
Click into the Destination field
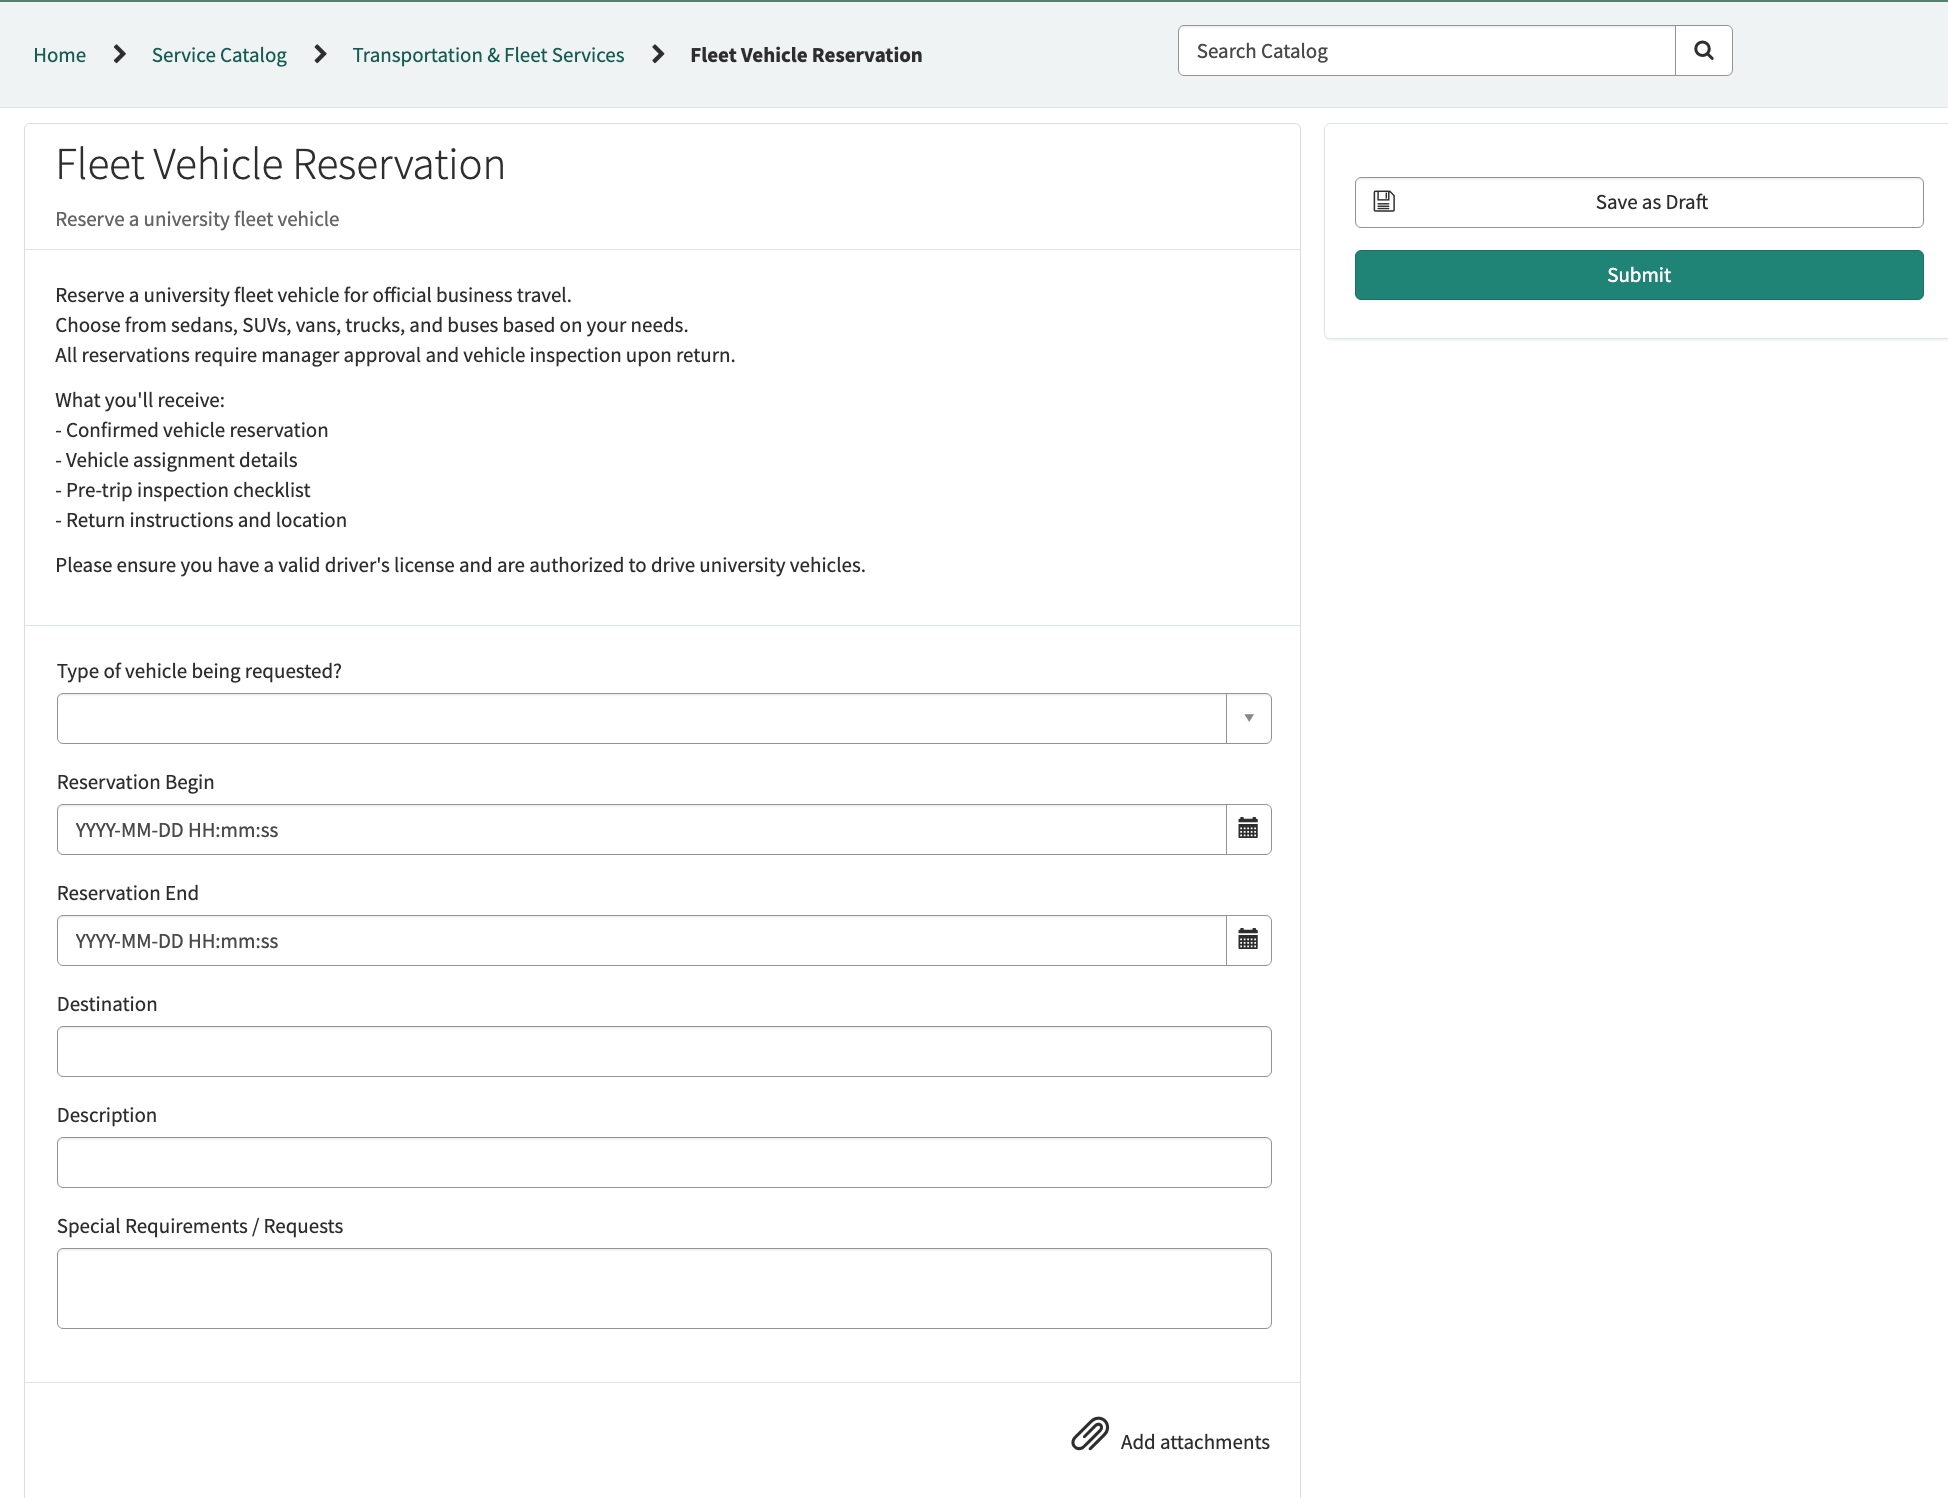coord(664,1051)
